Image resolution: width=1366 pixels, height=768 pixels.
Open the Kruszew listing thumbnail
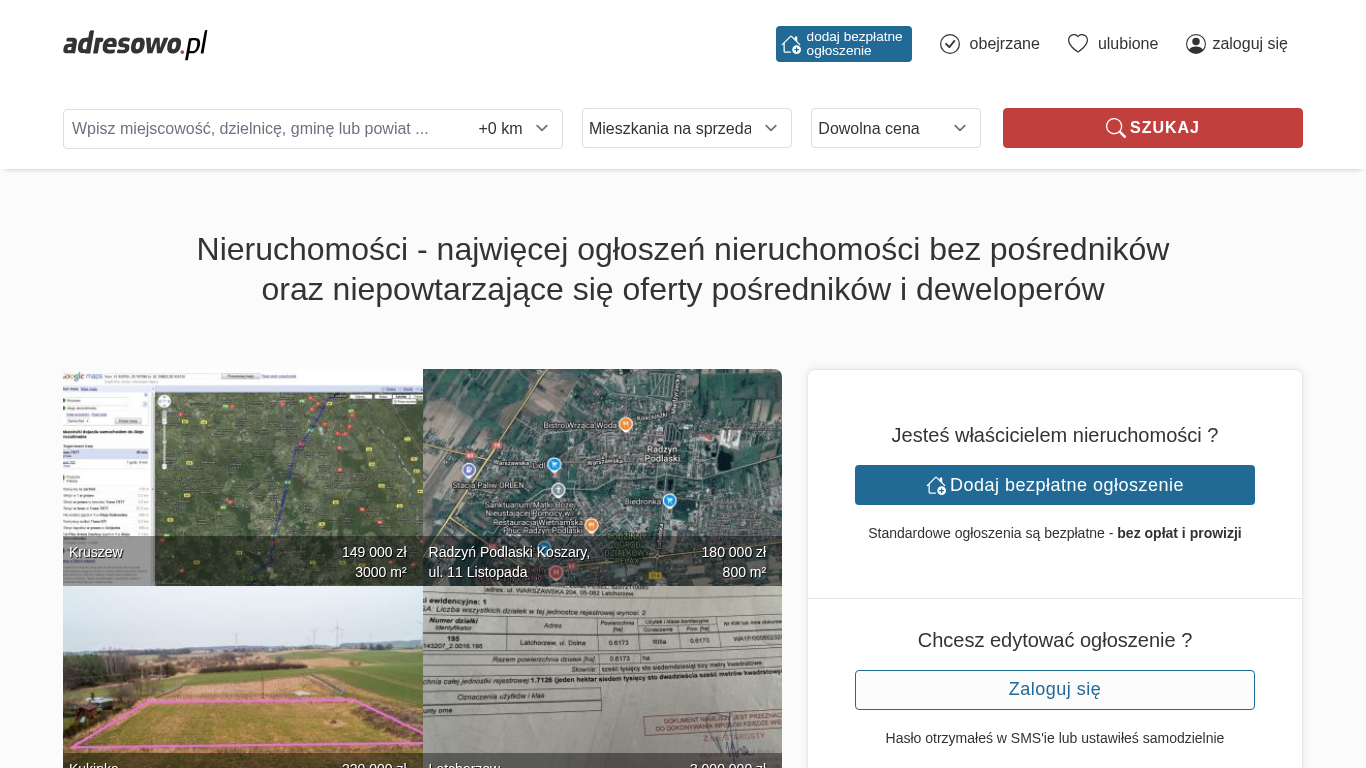pyautogui.click(x=242, y=470)
